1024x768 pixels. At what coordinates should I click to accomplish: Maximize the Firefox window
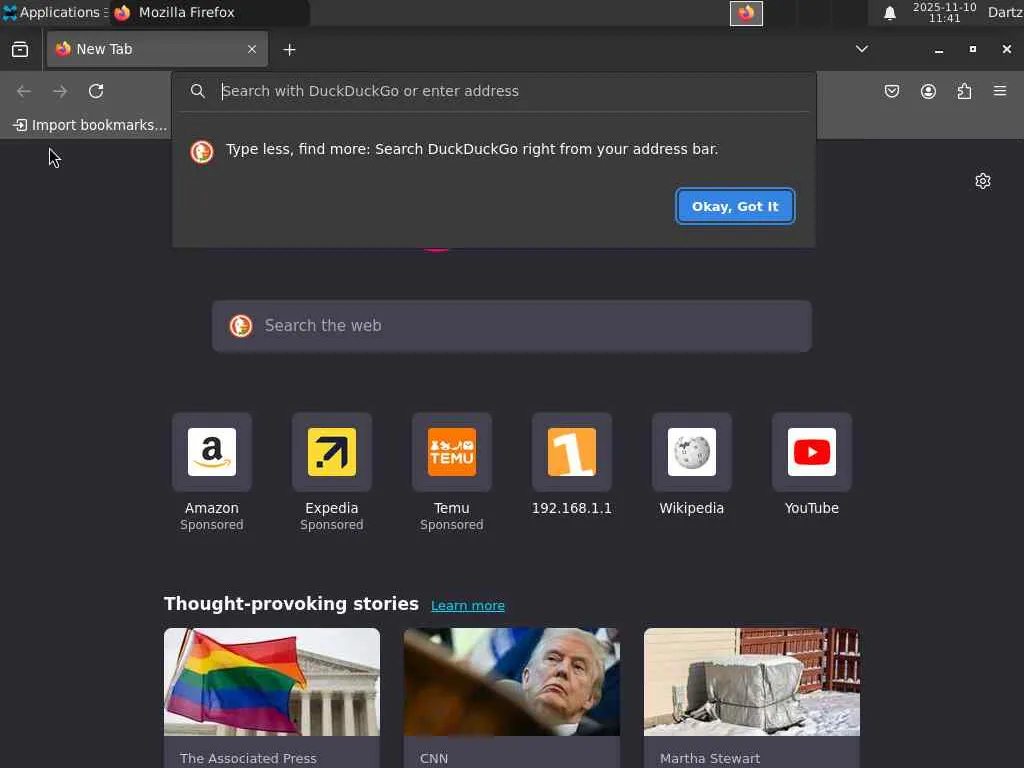973,49
